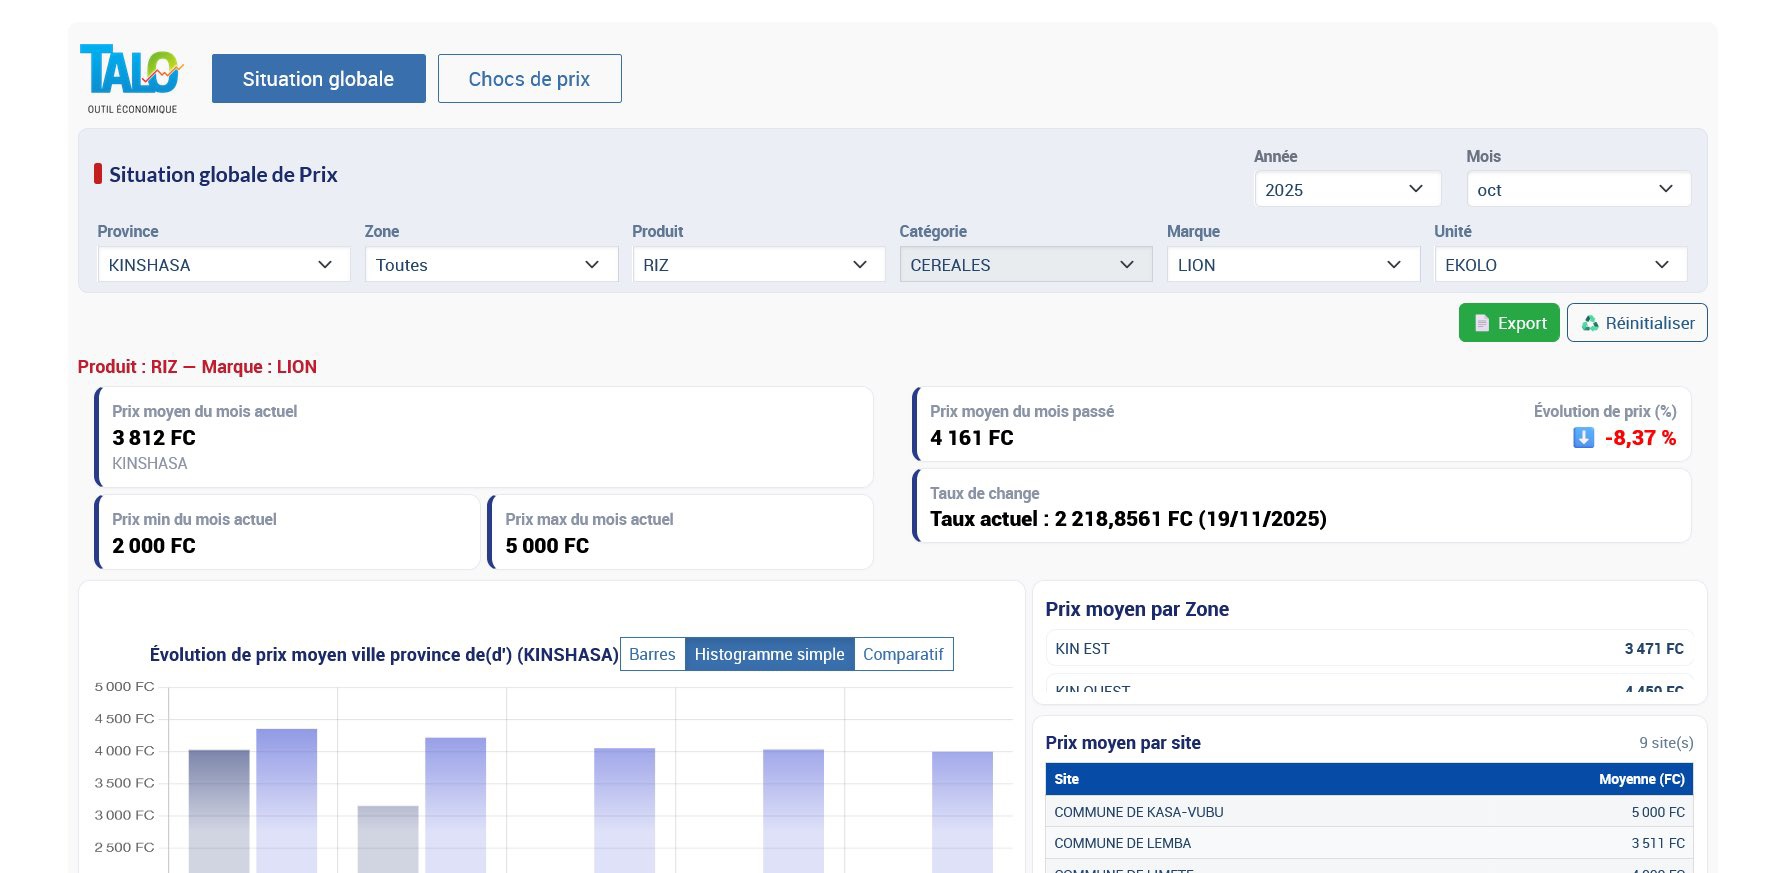1787x873 pixels.
Task: Toggle the Comparatif chart view
Action: [903, 654]
